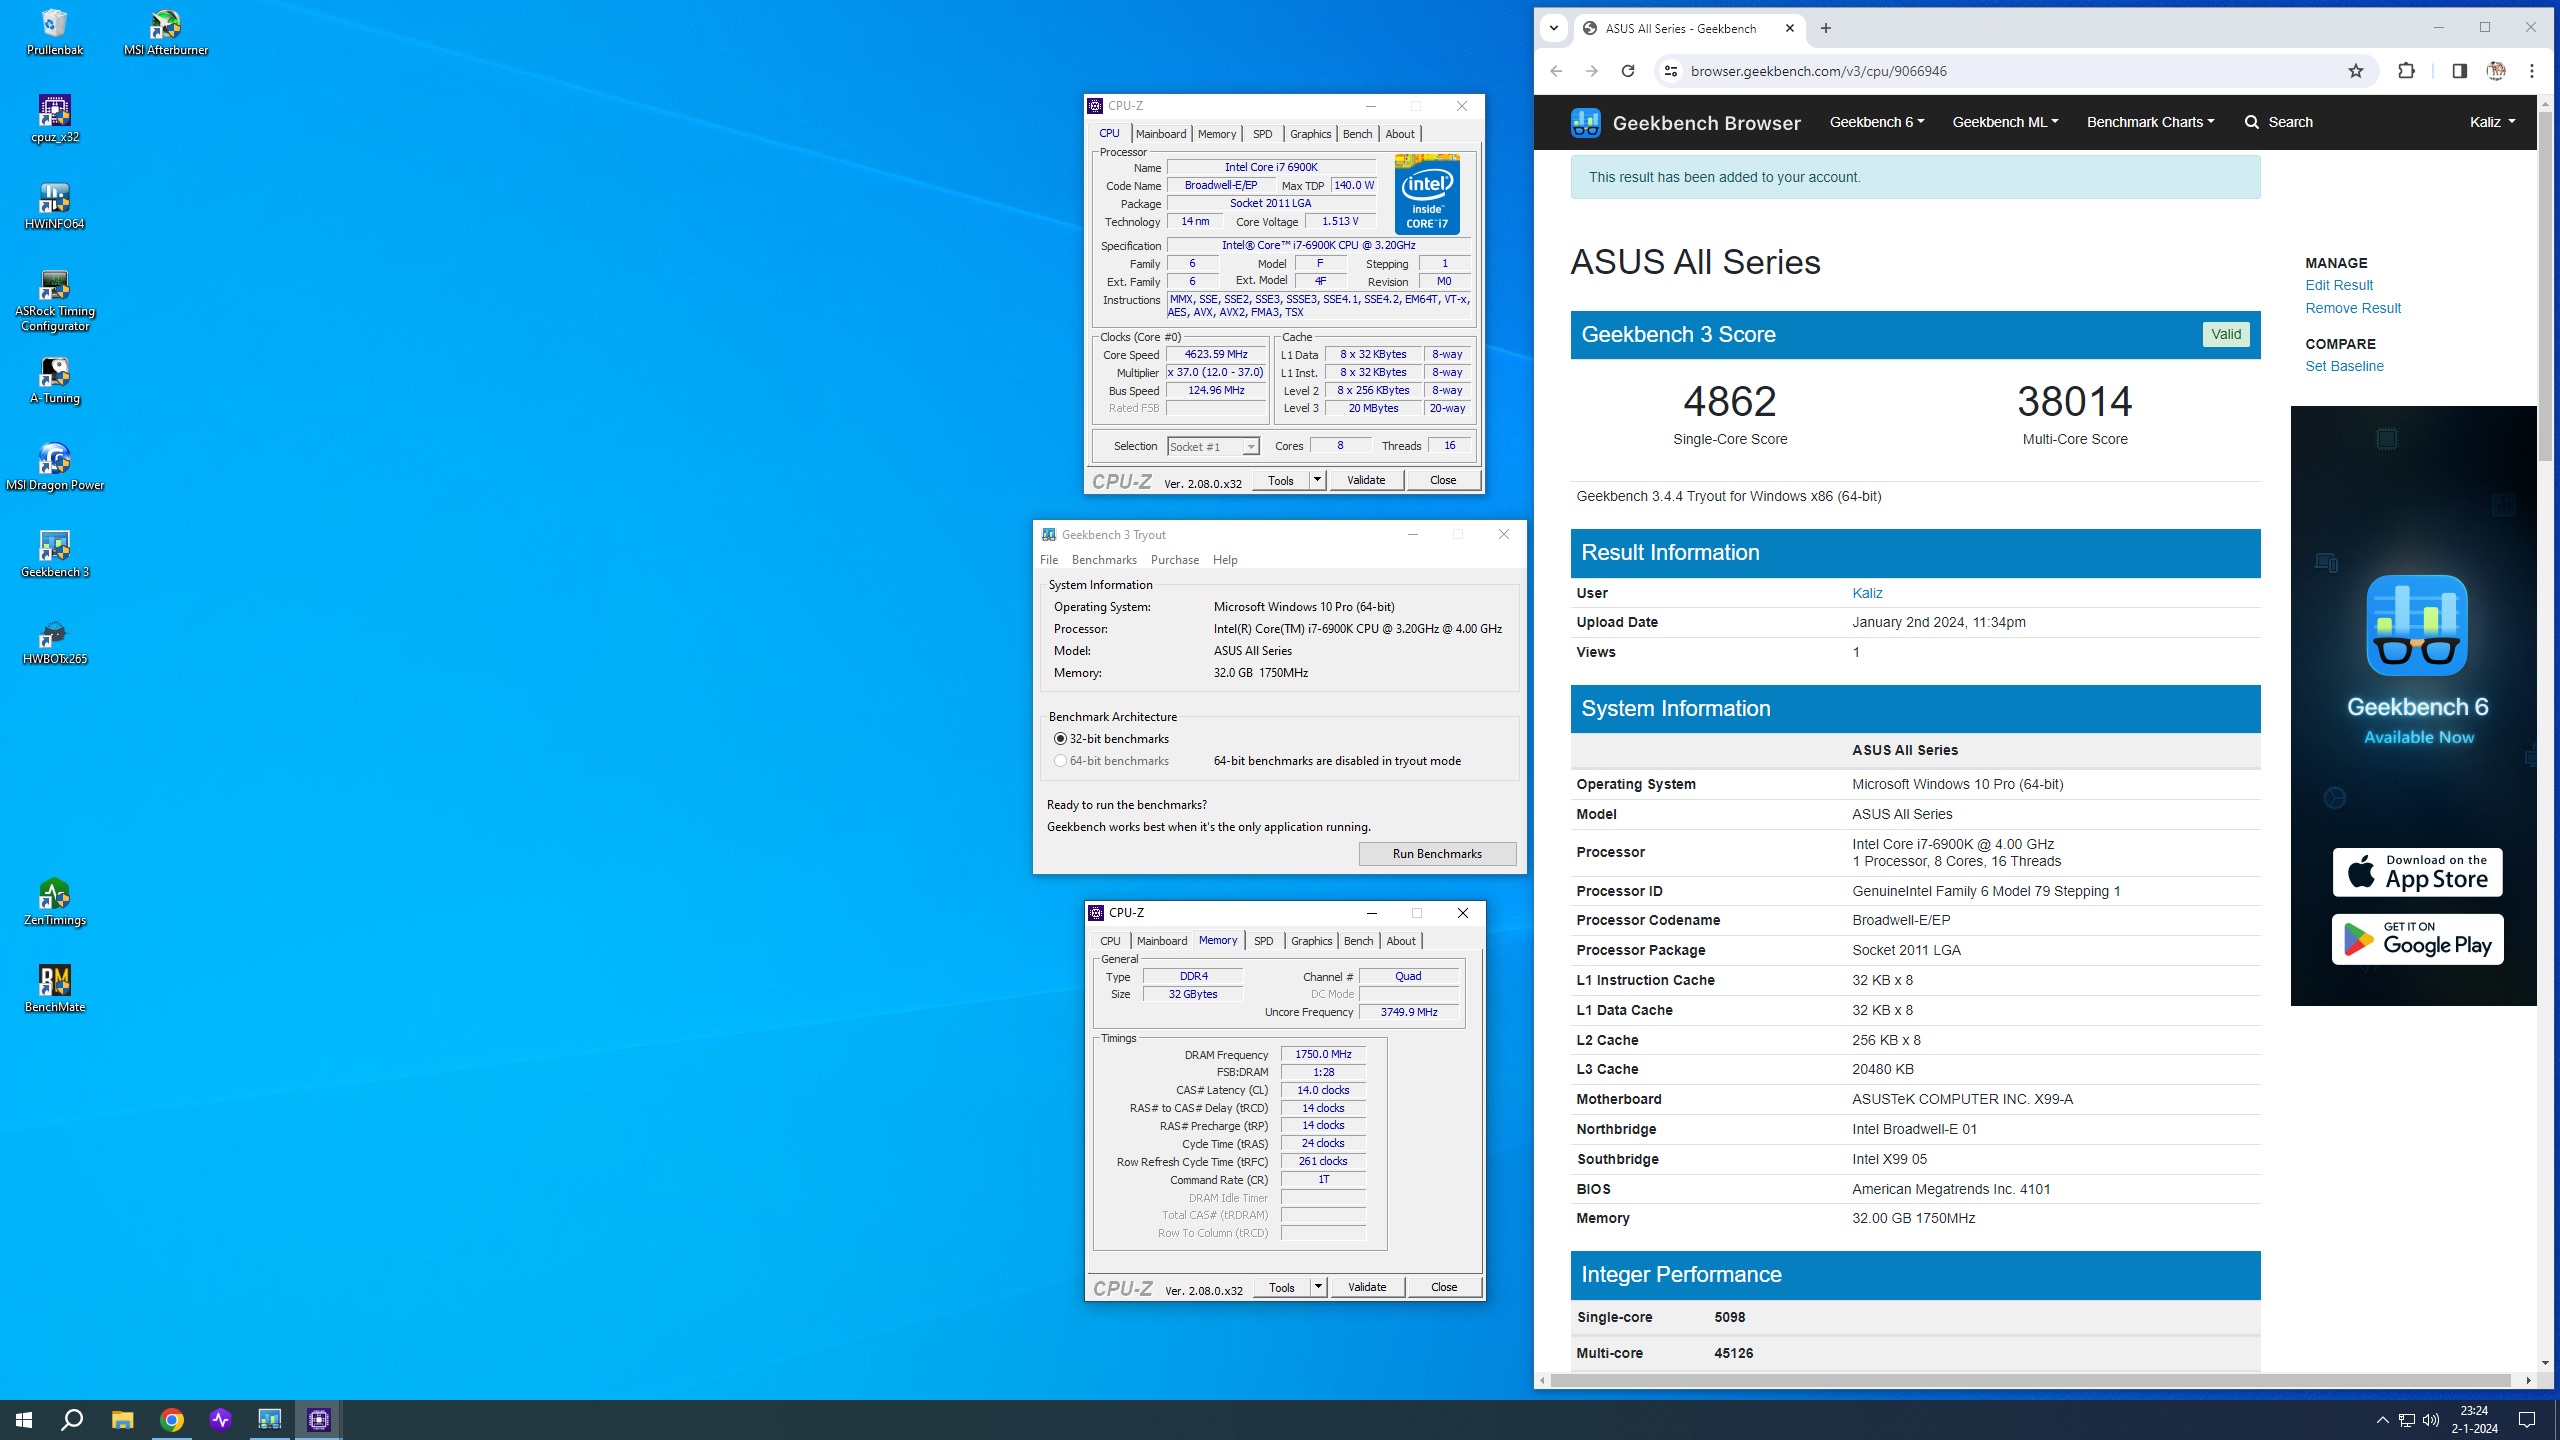
Task: Open Tools dropdown arrow in top CPU-Z
Action: (x=1317, y=480)
